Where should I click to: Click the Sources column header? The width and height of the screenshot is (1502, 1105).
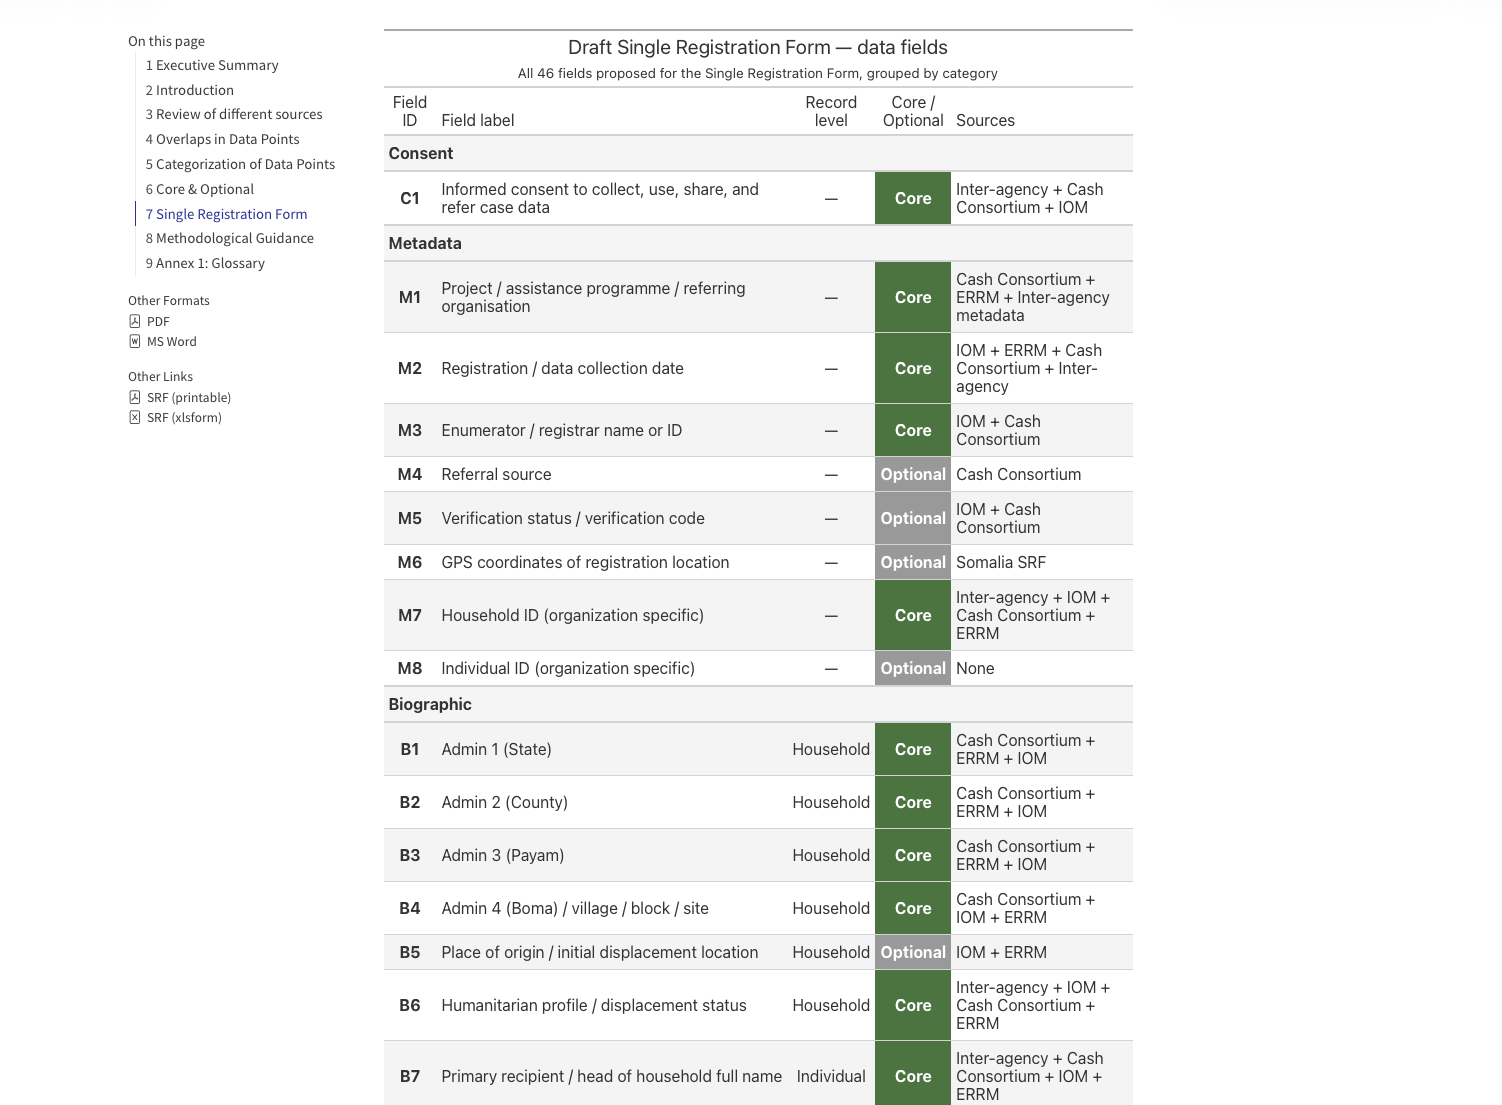tap(985, 120)
